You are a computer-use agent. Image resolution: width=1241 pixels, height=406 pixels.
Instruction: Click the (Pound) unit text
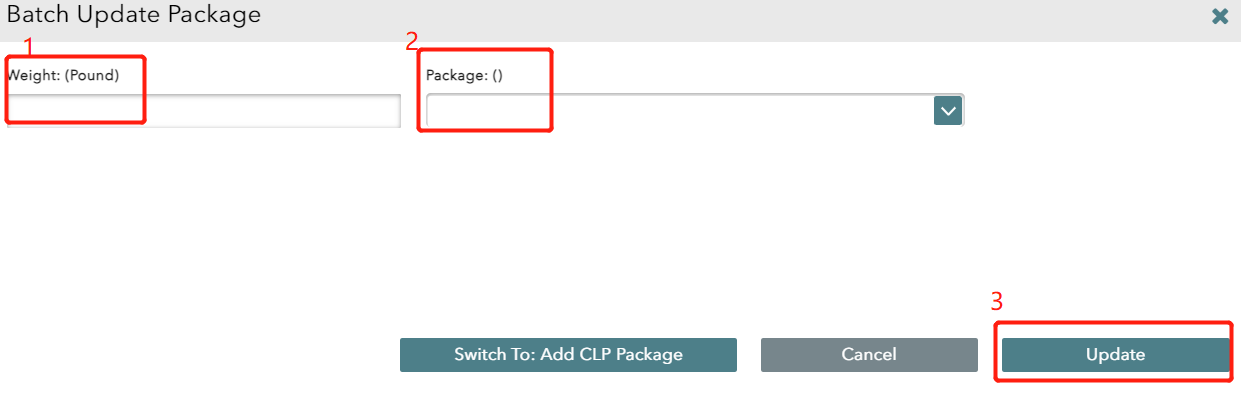pos(92,75)
